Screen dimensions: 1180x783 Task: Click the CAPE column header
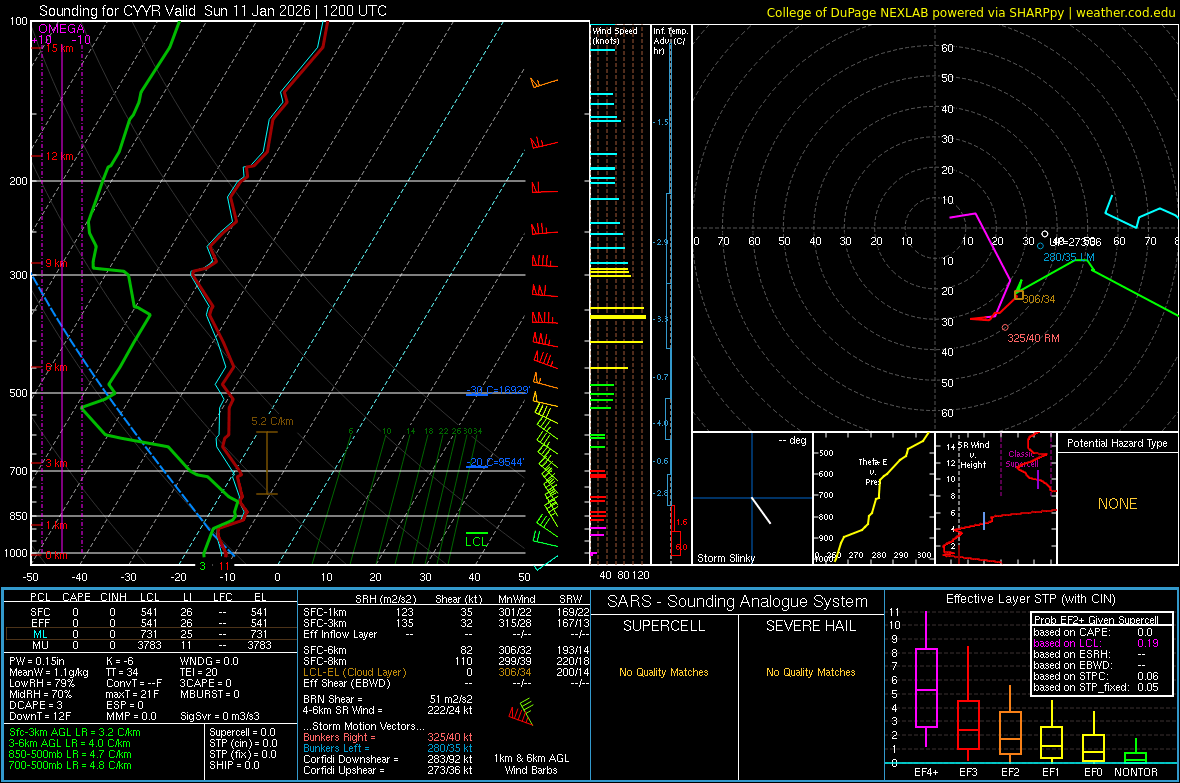[76, 597]
